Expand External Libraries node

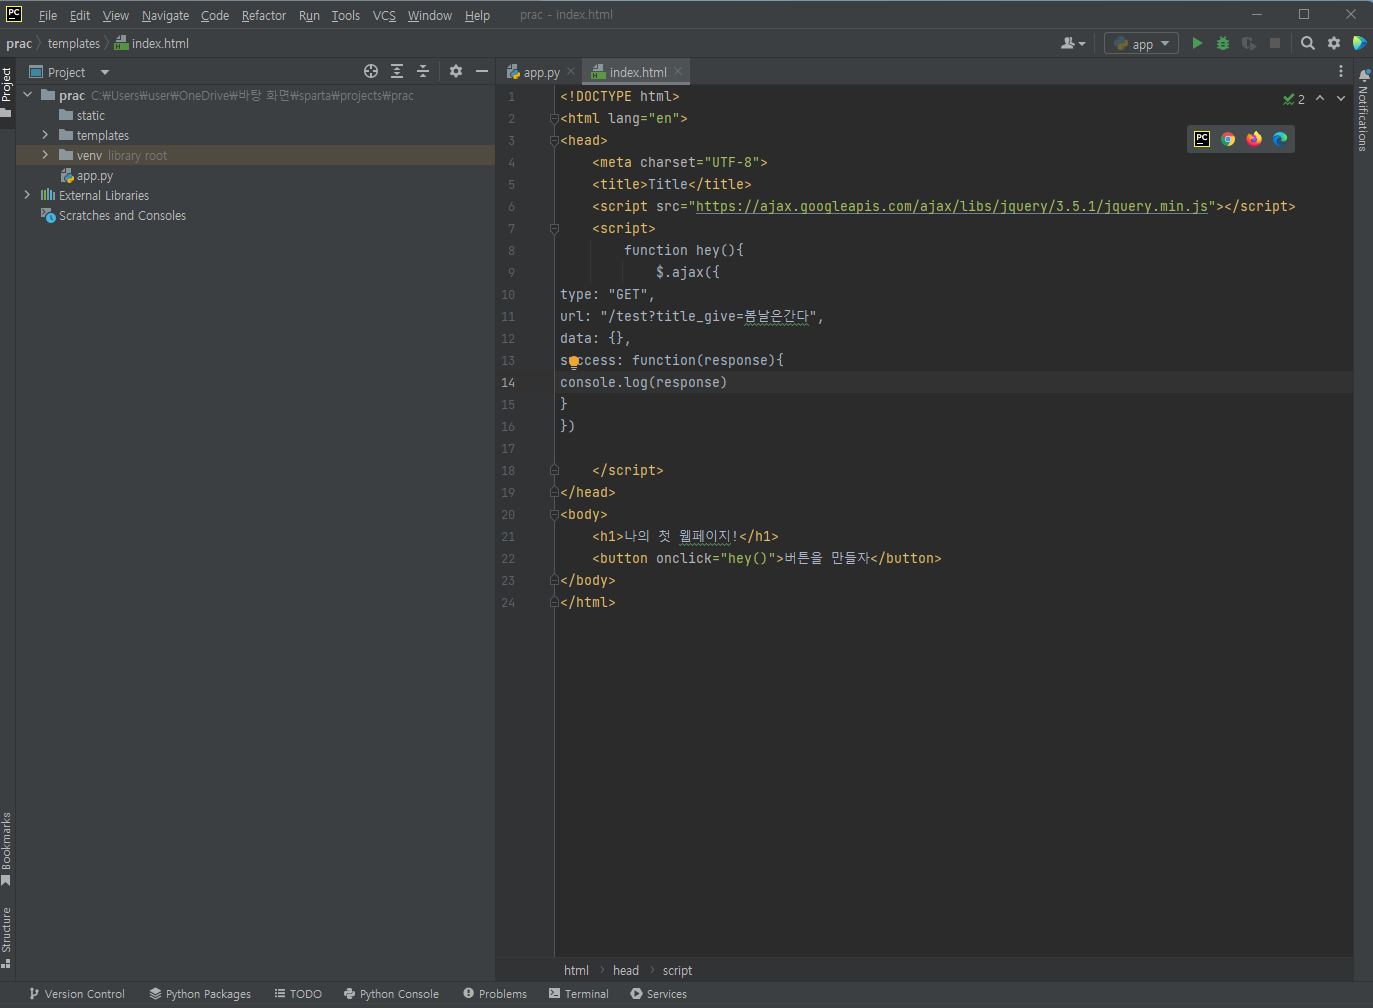[x=27, y=195]
